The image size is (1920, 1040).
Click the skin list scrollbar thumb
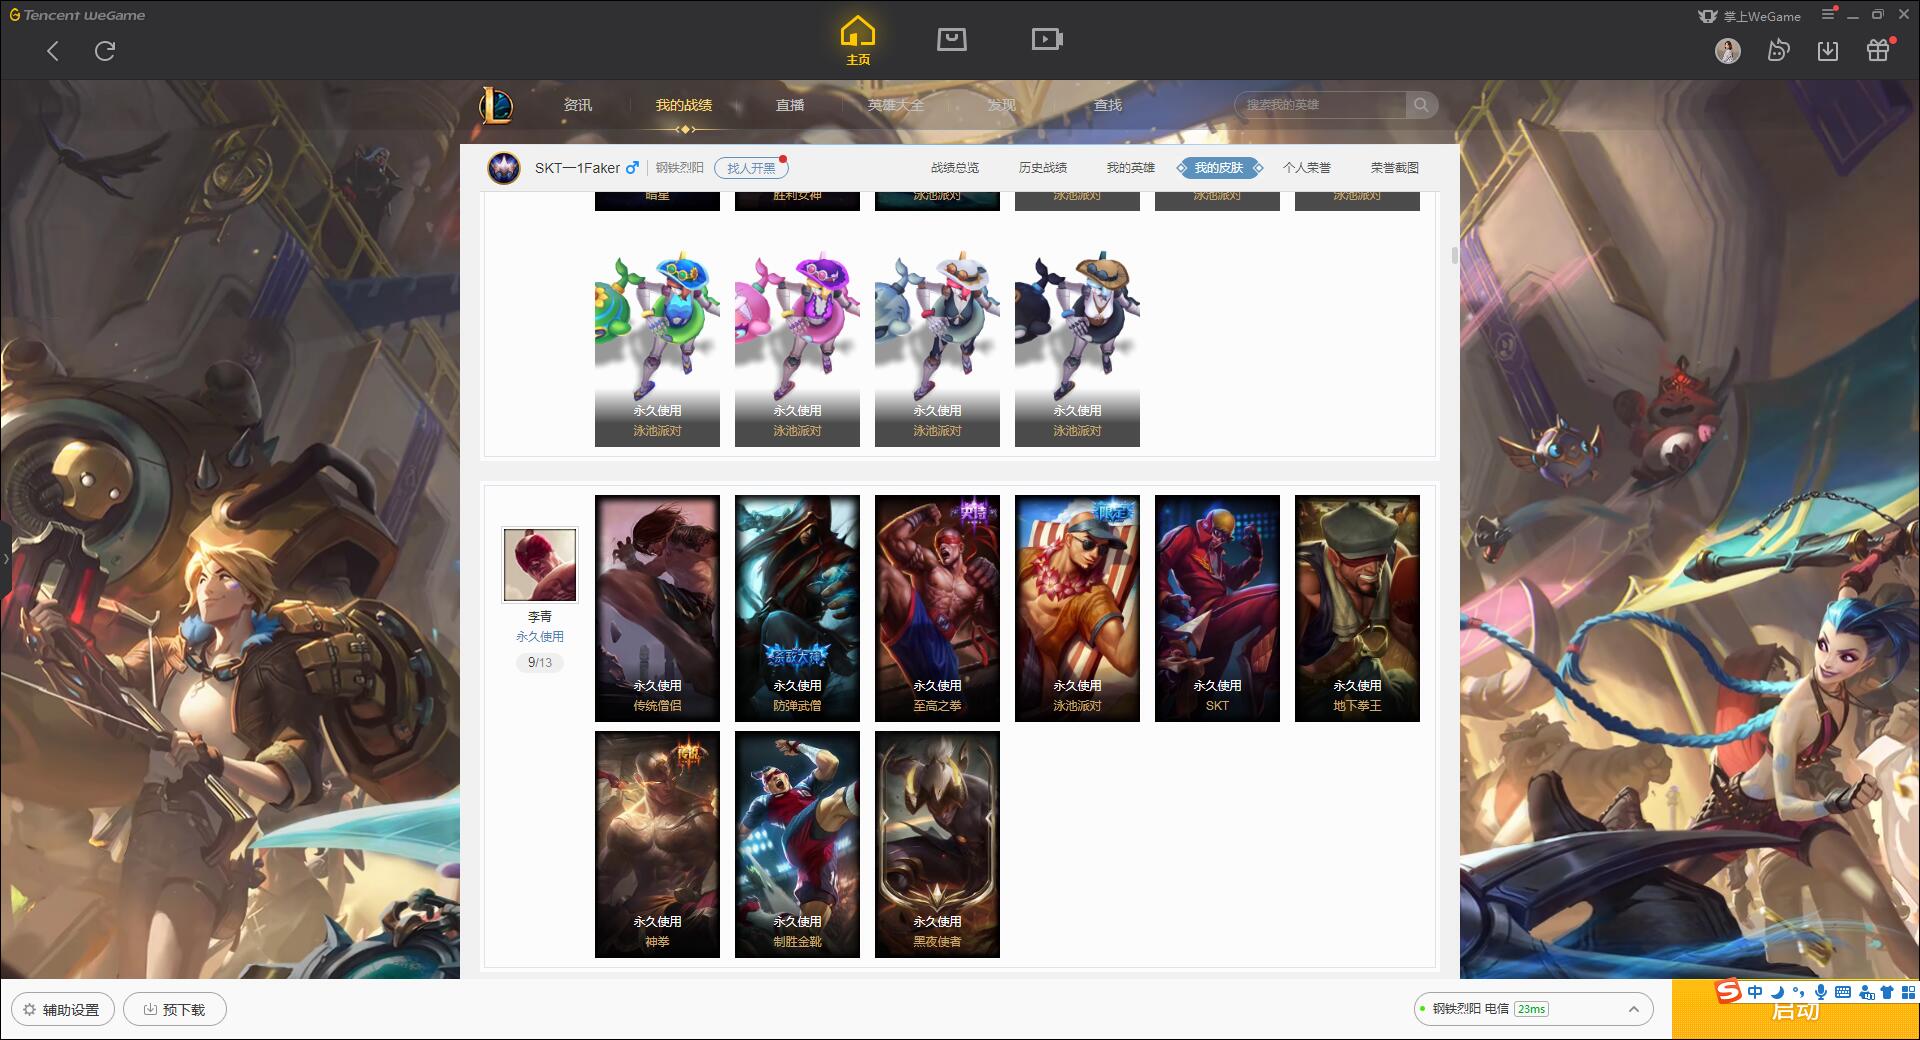click(x=1454, y=255)
